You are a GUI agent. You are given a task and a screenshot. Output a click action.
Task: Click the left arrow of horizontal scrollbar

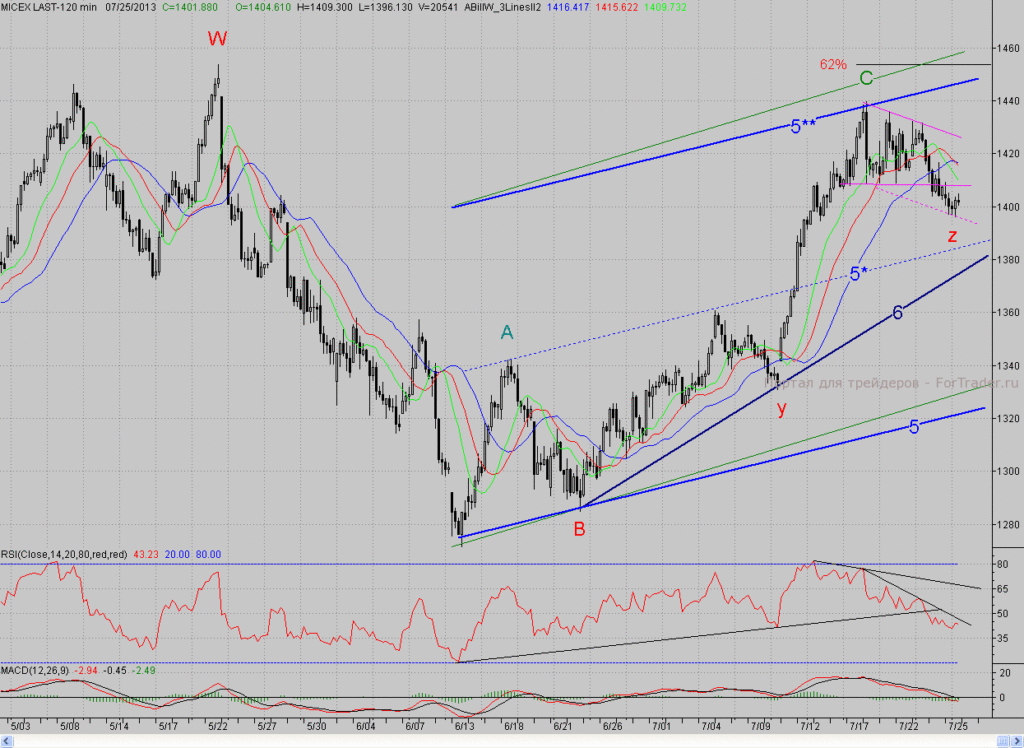click(x=5, y=742)
